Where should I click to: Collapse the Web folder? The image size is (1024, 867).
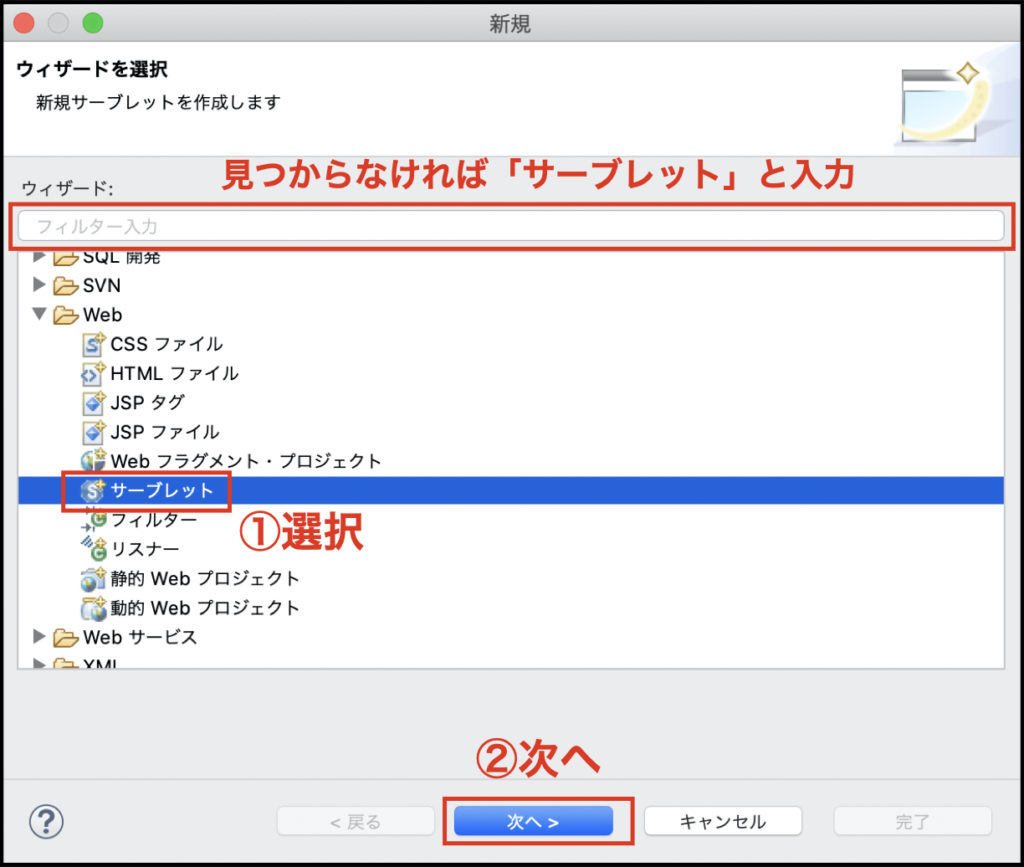[x=39, y=315]
